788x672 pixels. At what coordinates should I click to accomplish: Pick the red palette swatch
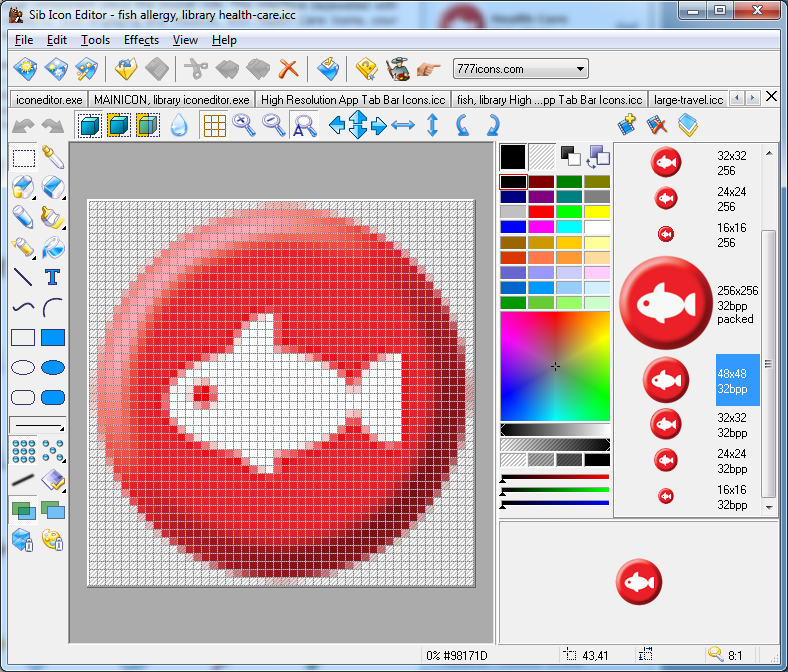(541, 212)
